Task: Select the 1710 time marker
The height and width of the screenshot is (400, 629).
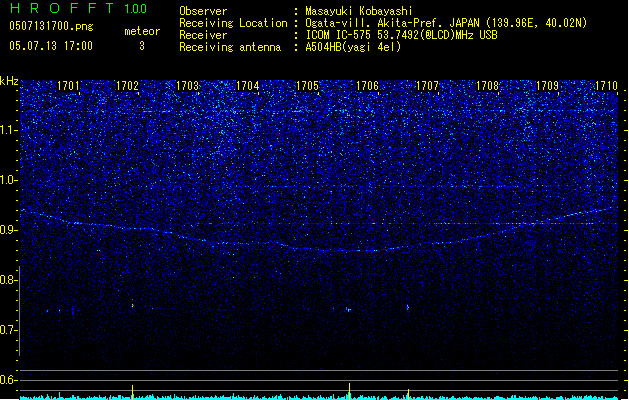Action: coord(607,86)
